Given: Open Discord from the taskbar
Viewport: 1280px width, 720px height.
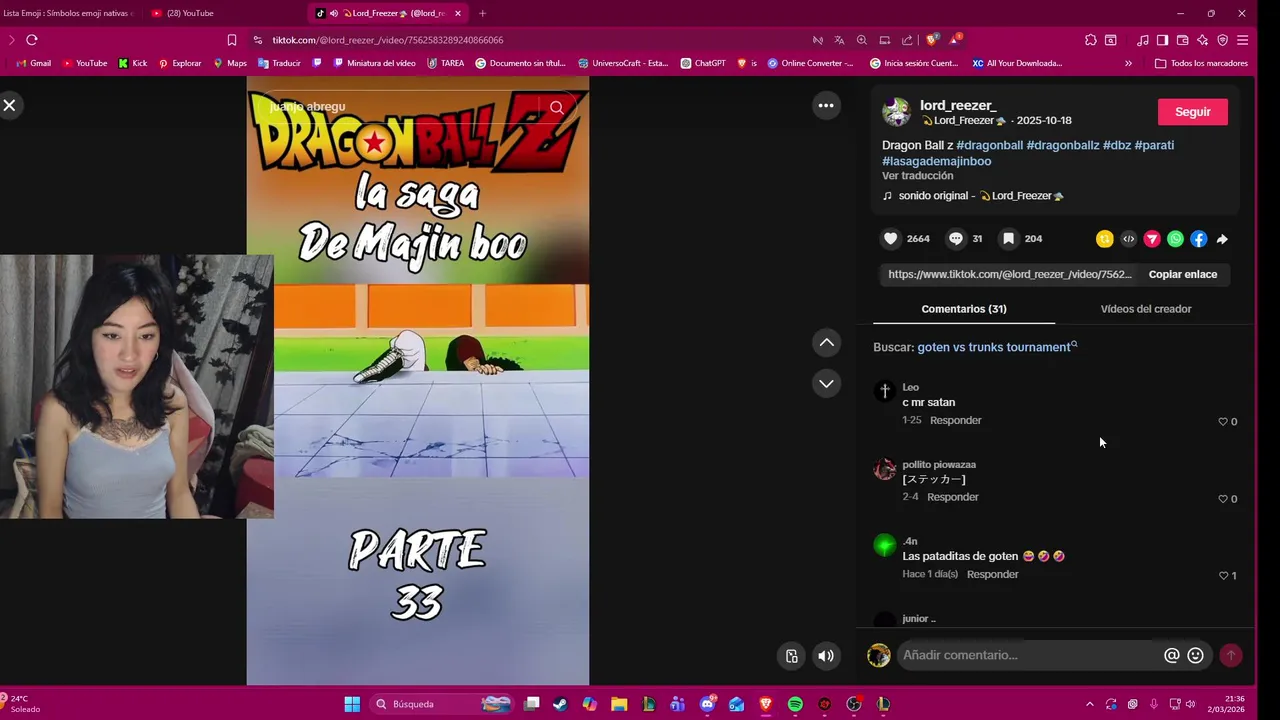Looking at the screenshot, I should coord(708,704).
